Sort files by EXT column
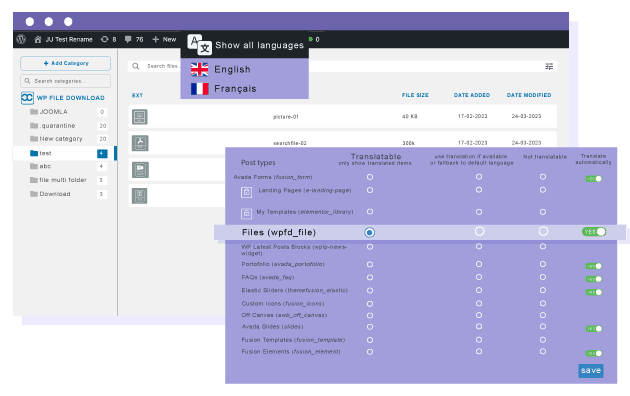The width and height of the screenshot is (630, 396). coord(137,96)
